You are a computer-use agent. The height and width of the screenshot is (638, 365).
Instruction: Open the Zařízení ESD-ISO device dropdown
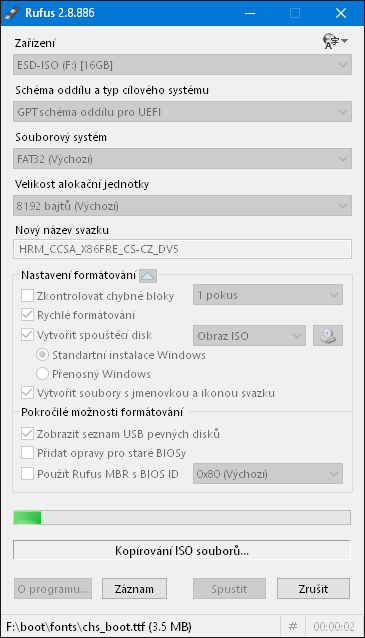click(182, 65)
